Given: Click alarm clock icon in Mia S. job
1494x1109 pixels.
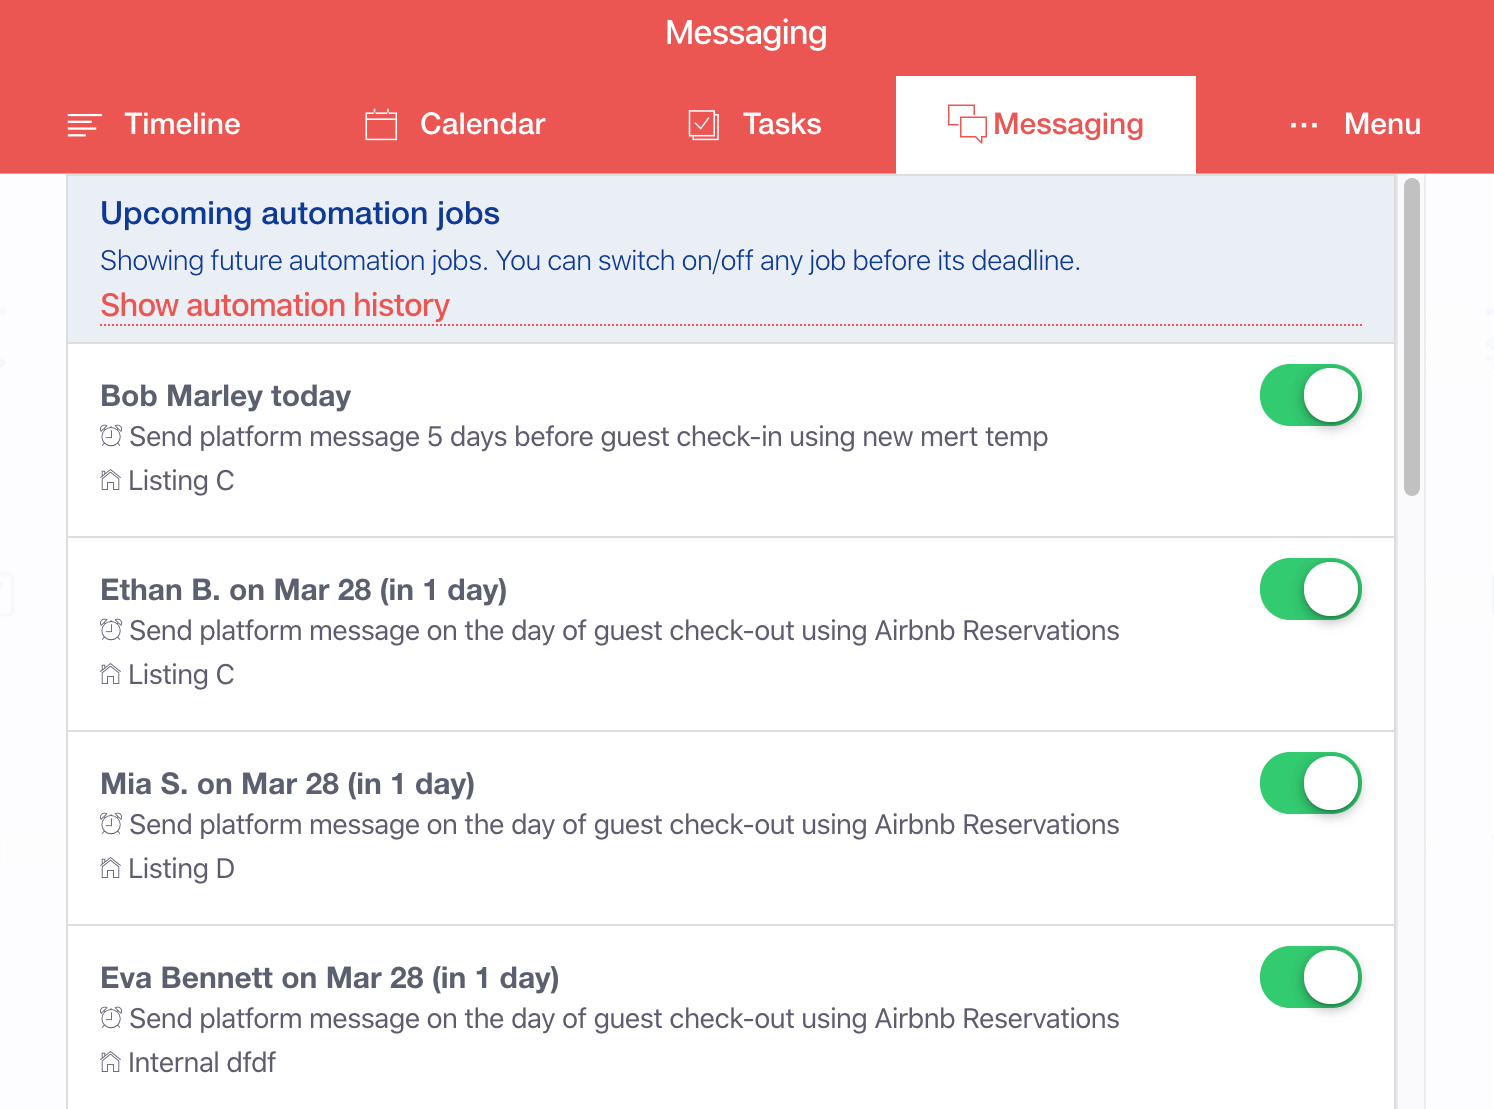Looking at the screenshot, I should click(x=111, y=824).
